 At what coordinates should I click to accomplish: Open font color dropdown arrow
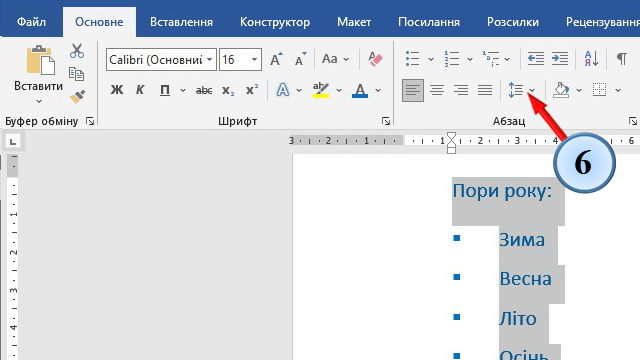378,90
